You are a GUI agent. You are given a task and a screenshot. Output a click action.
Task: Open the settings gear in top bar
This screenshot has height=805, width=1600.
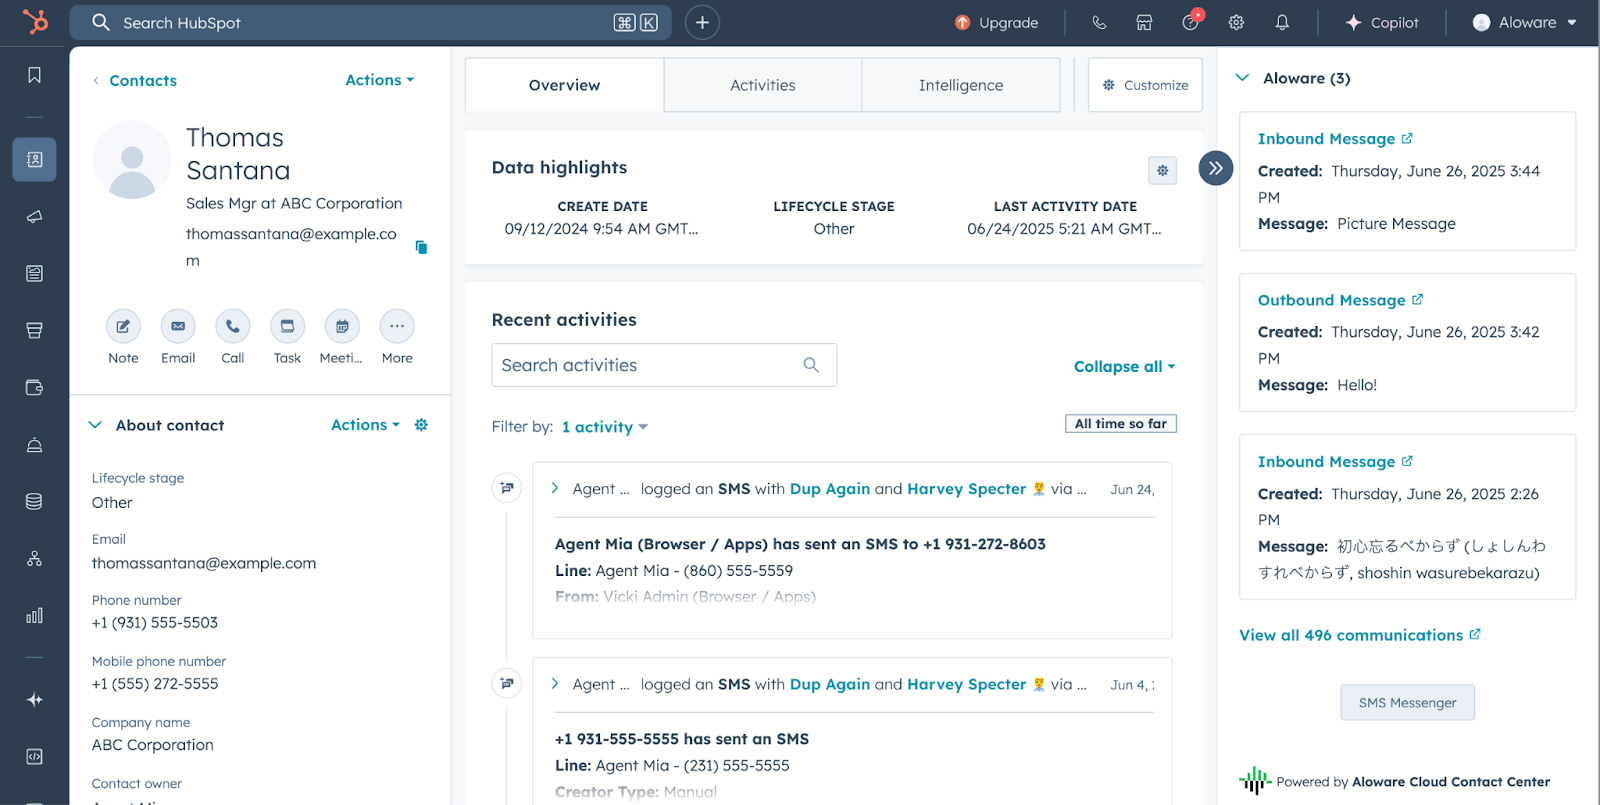click(x=1236, y=22)
